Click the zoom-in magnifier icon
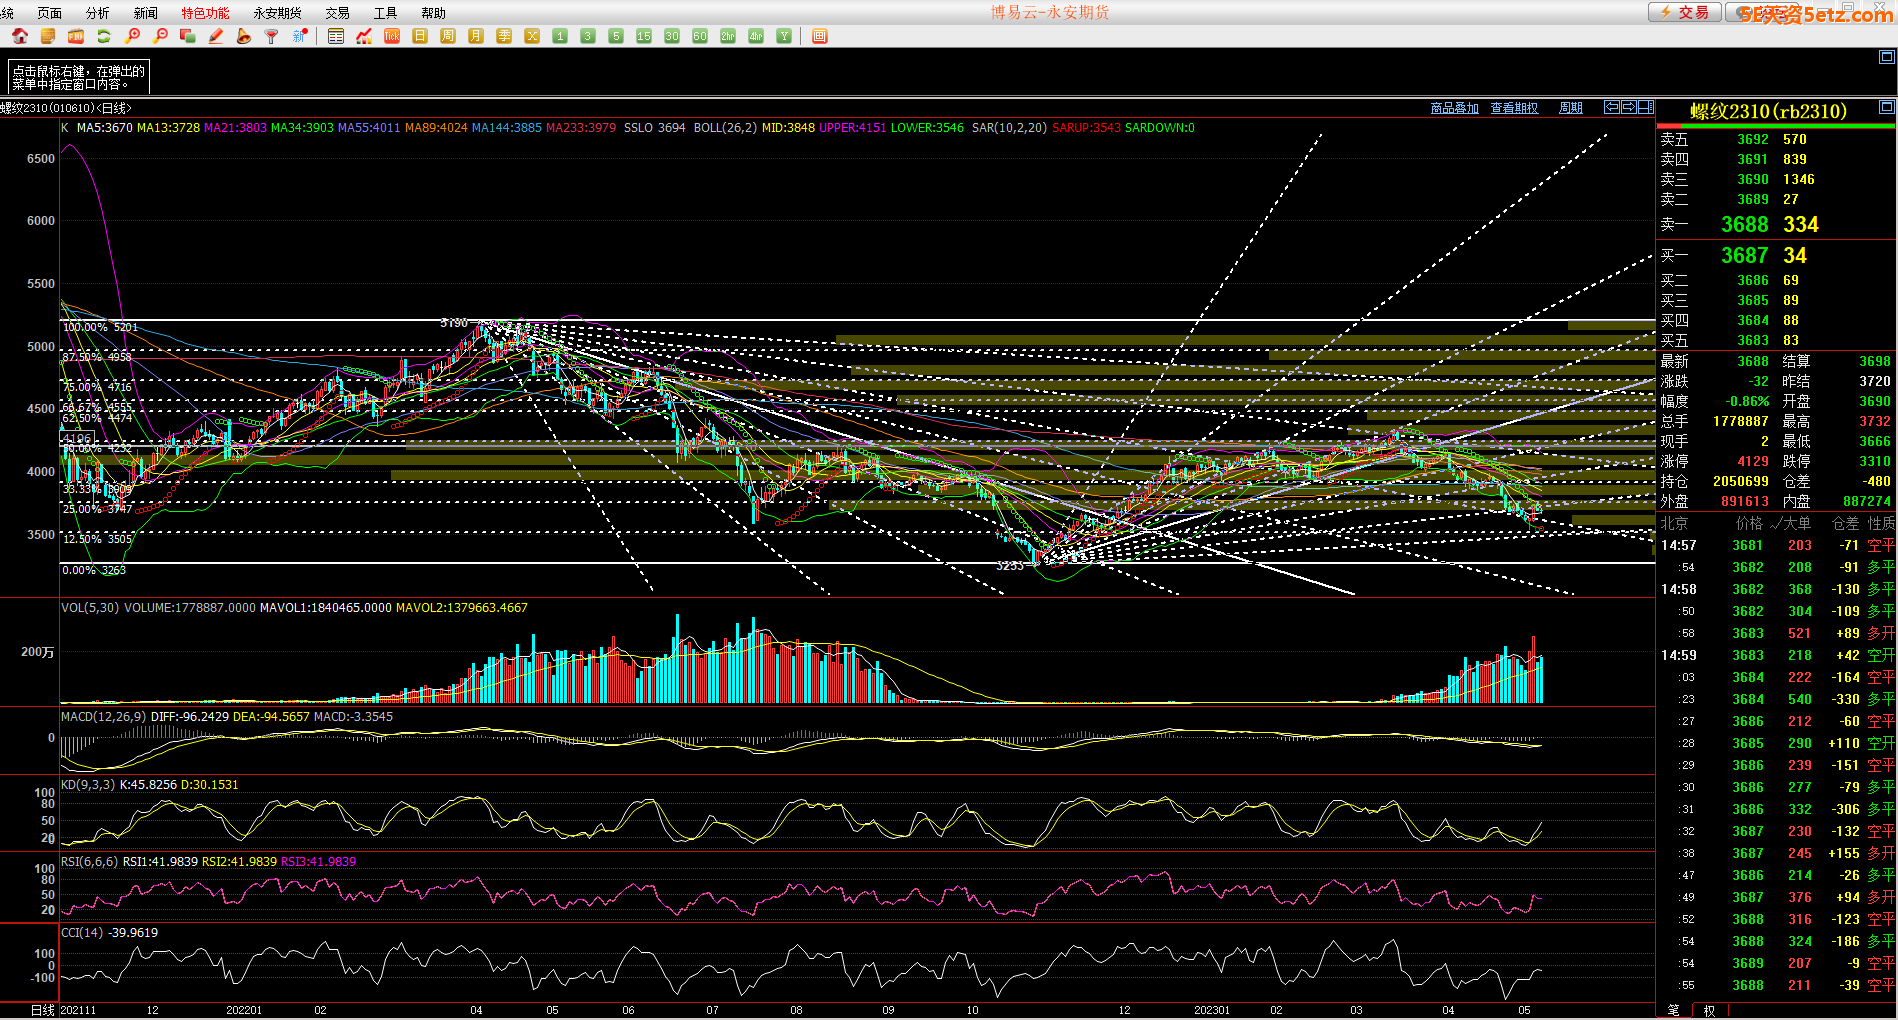 click(x=132, y=36)
